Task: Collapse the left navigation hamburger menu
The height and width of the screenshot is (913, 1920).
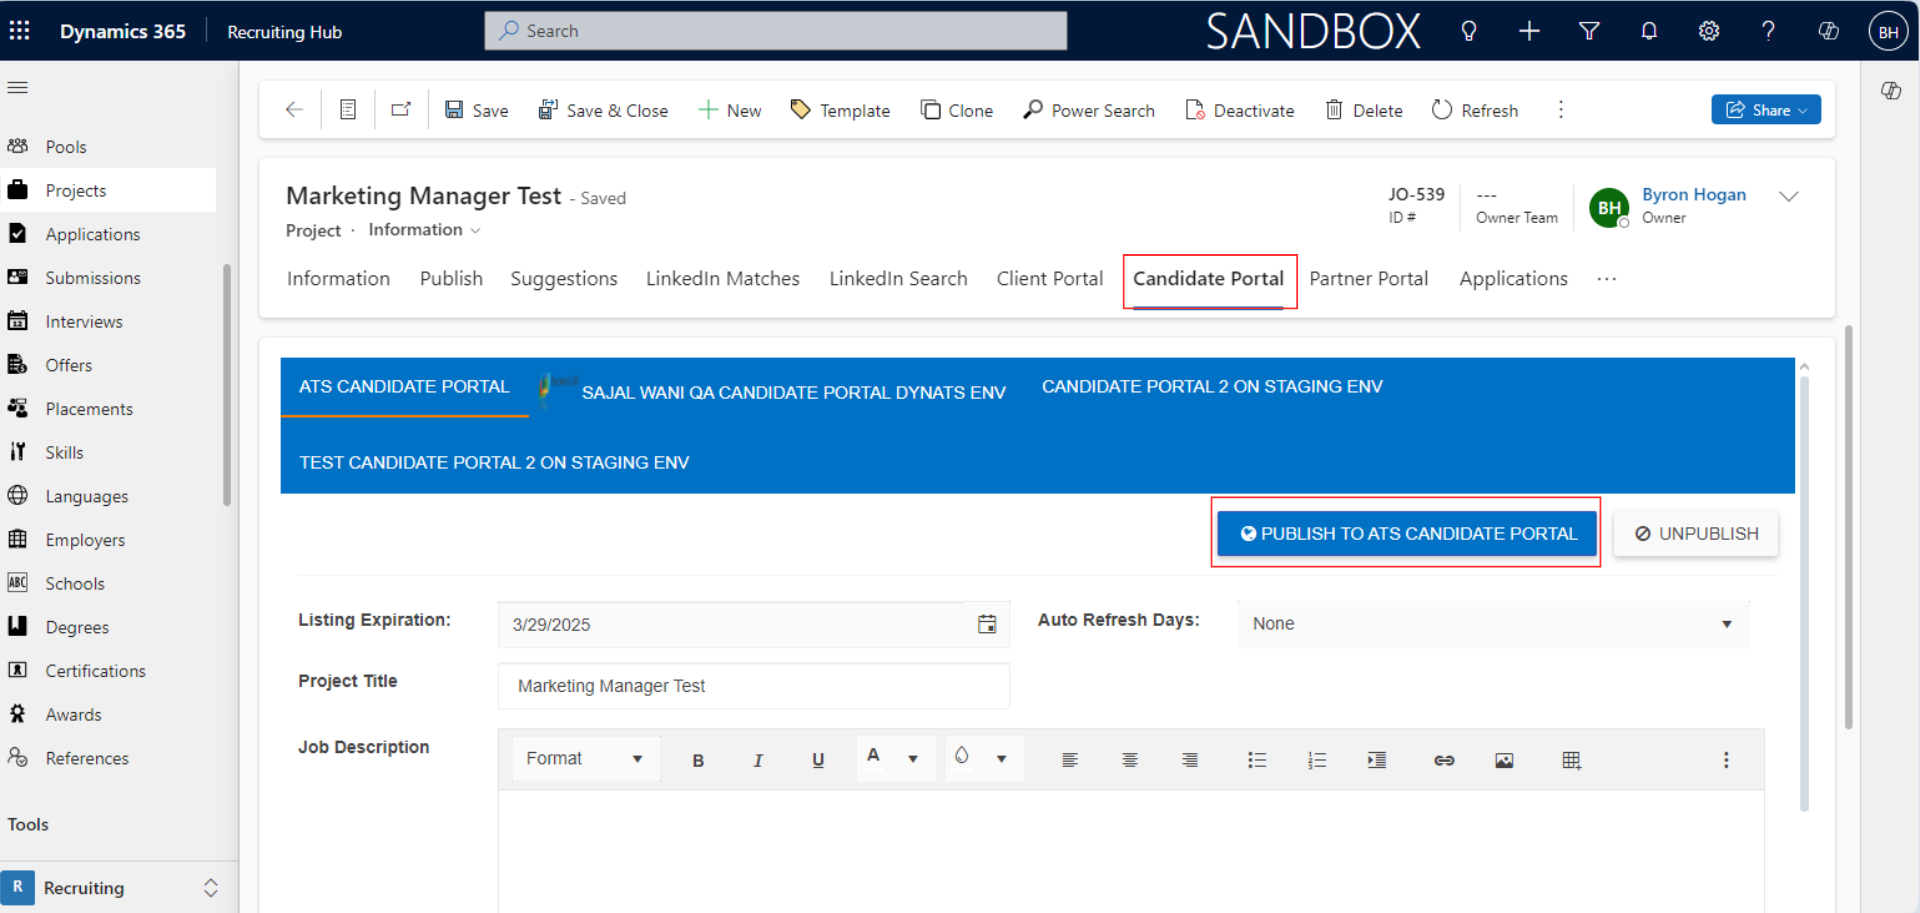Action: point(17,88)
